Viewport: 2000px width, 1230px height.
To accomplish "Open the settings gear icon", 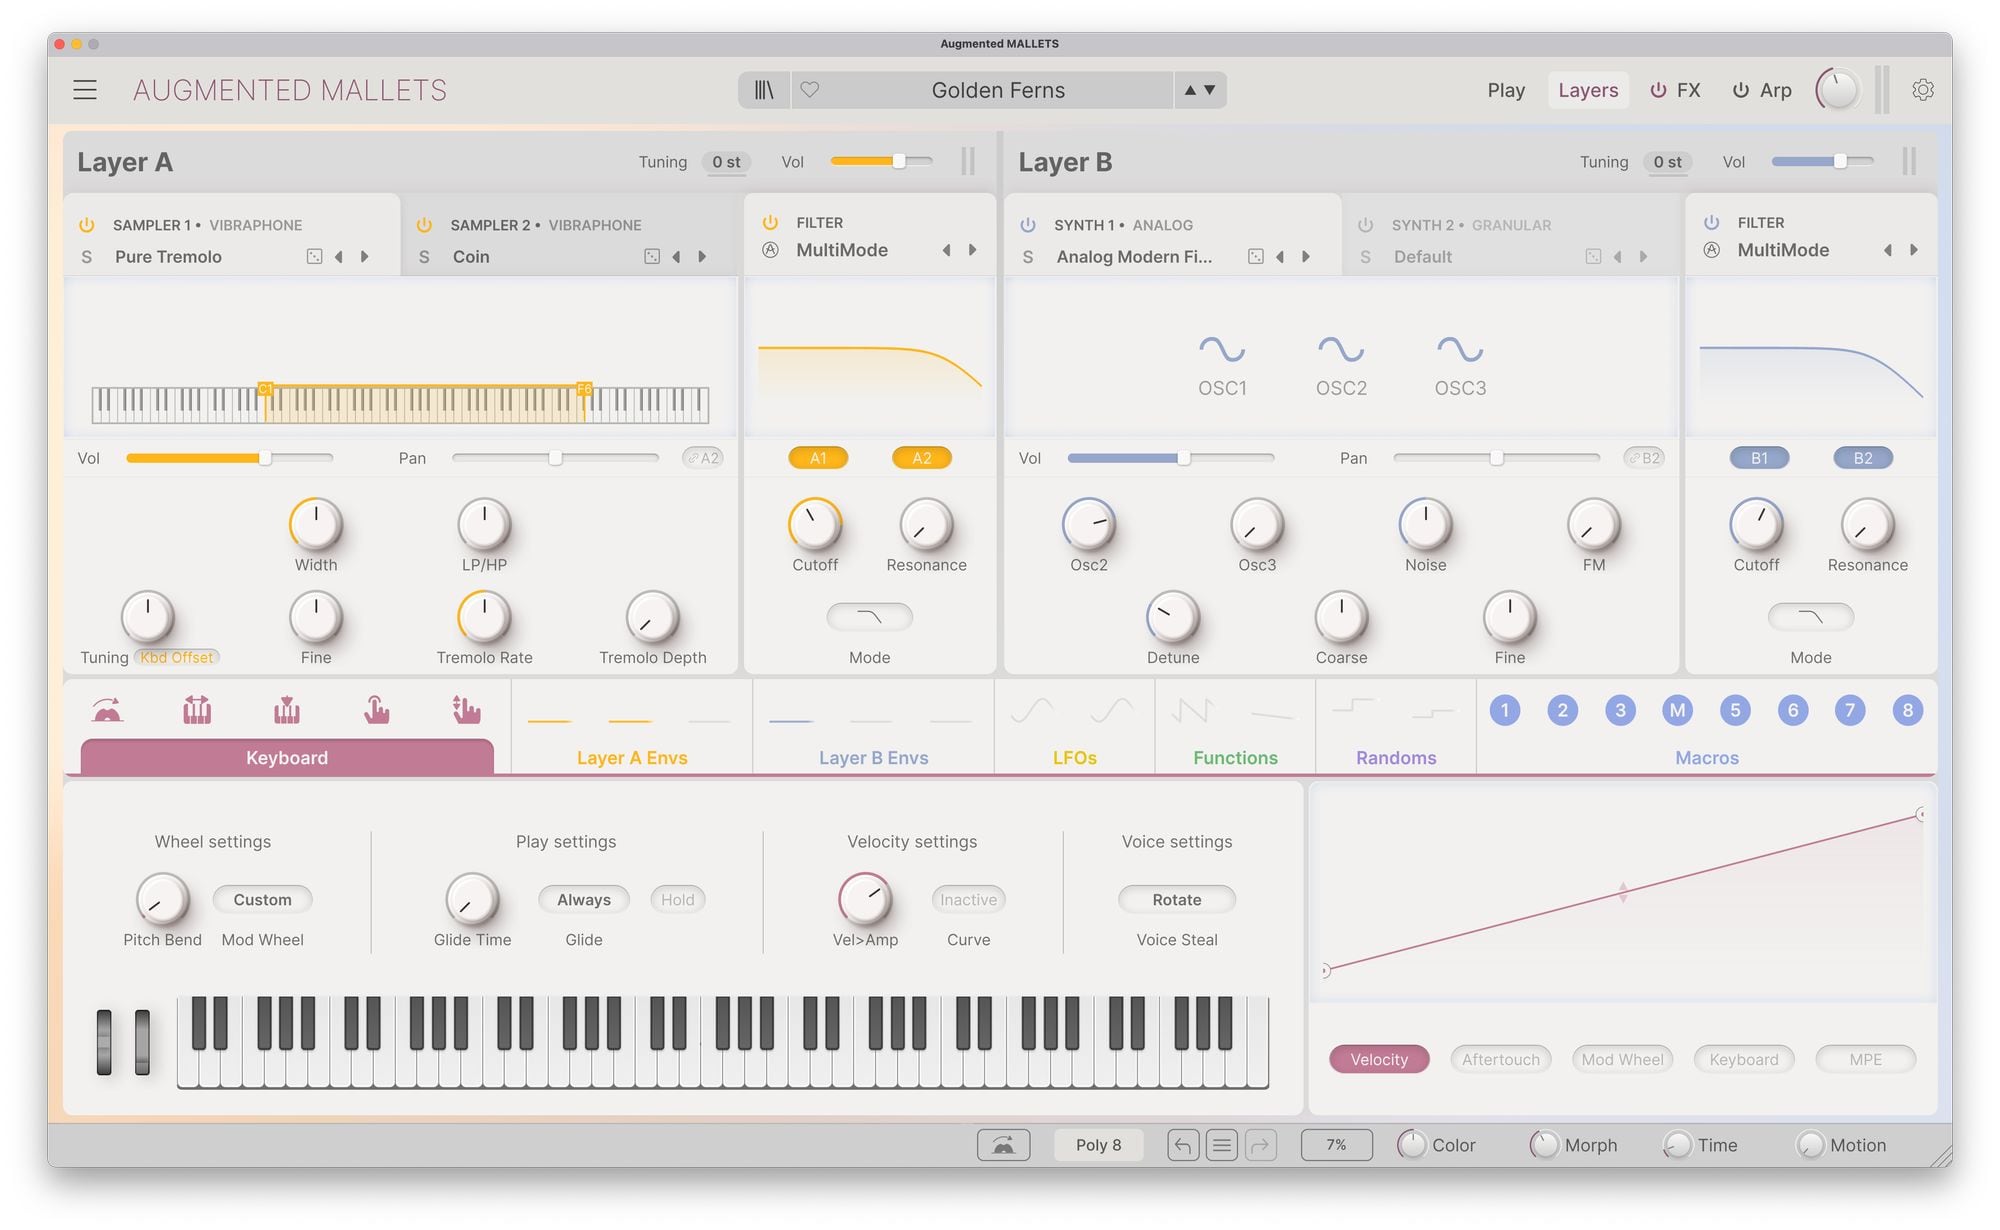I will (x=1922, y=90).
